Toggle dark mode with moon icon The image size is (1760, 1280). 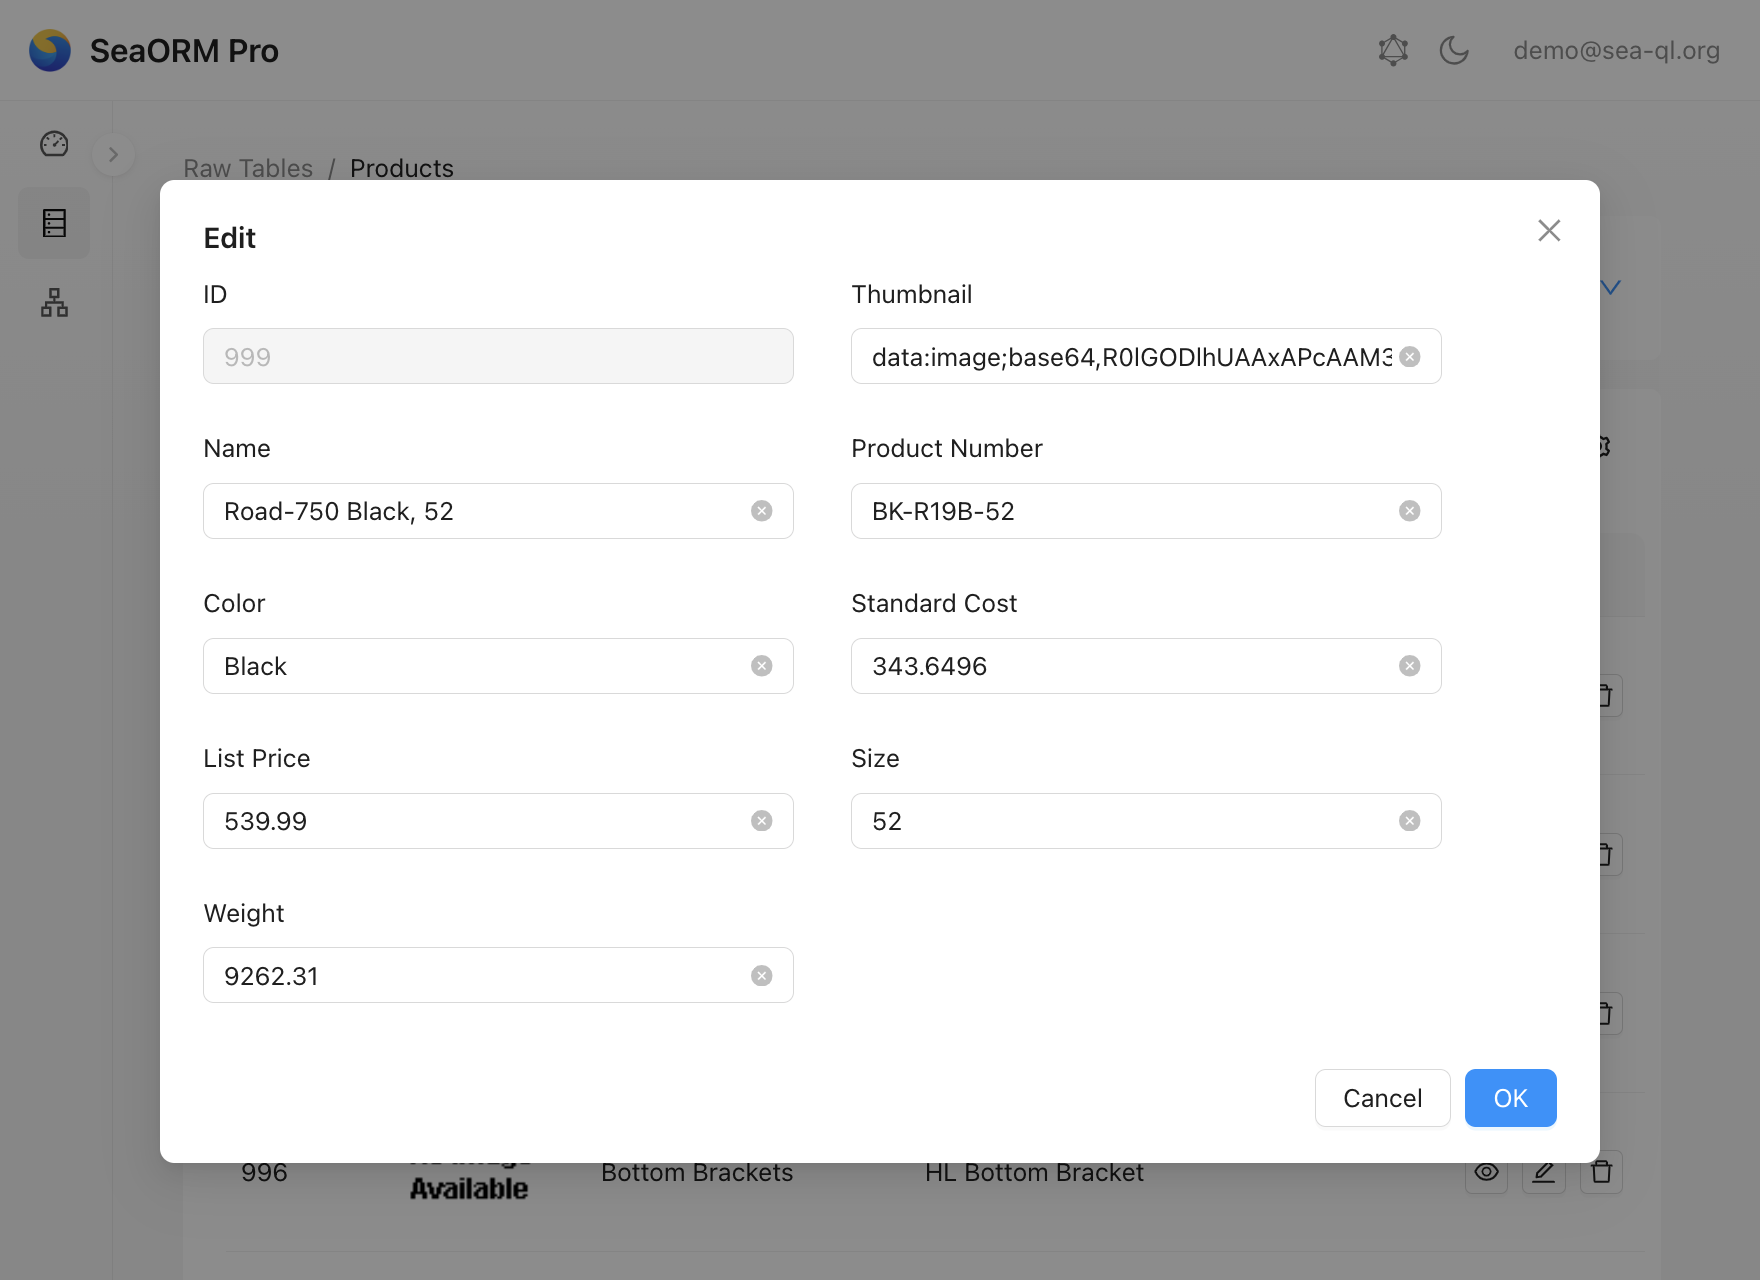[x=1454, y=50]
